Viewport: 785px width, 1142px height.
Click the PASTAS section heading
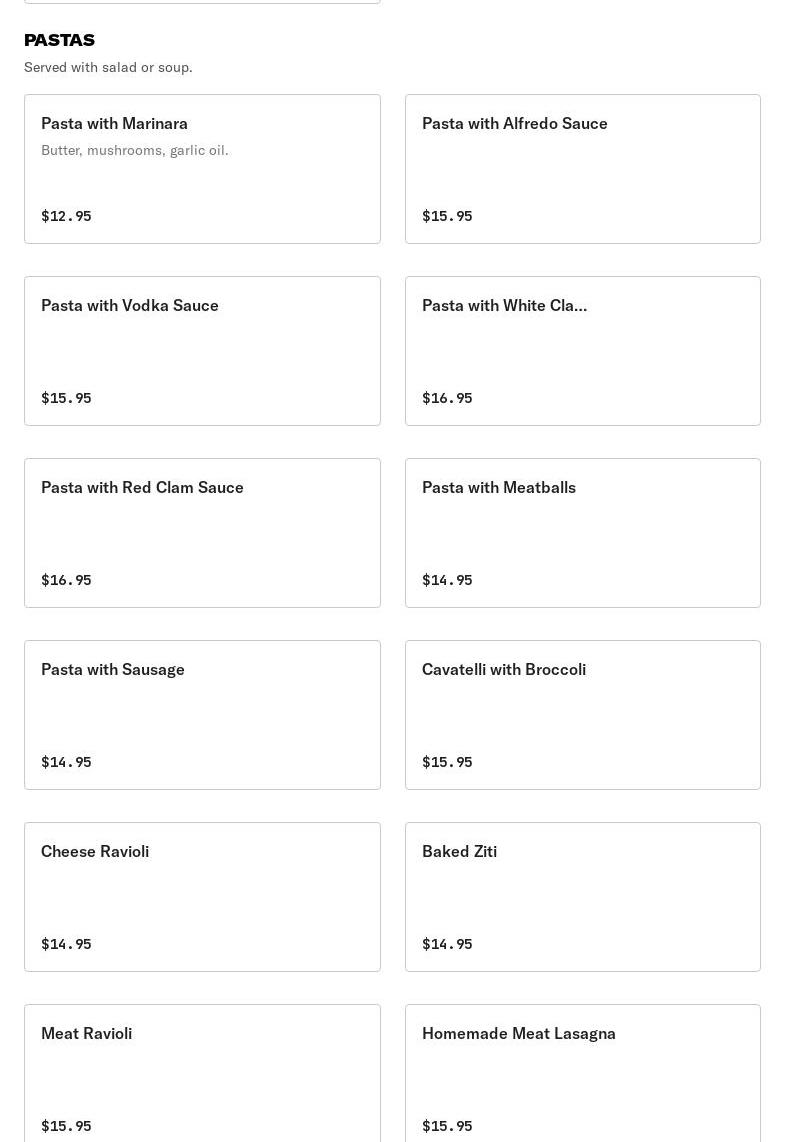click(60, 40)
